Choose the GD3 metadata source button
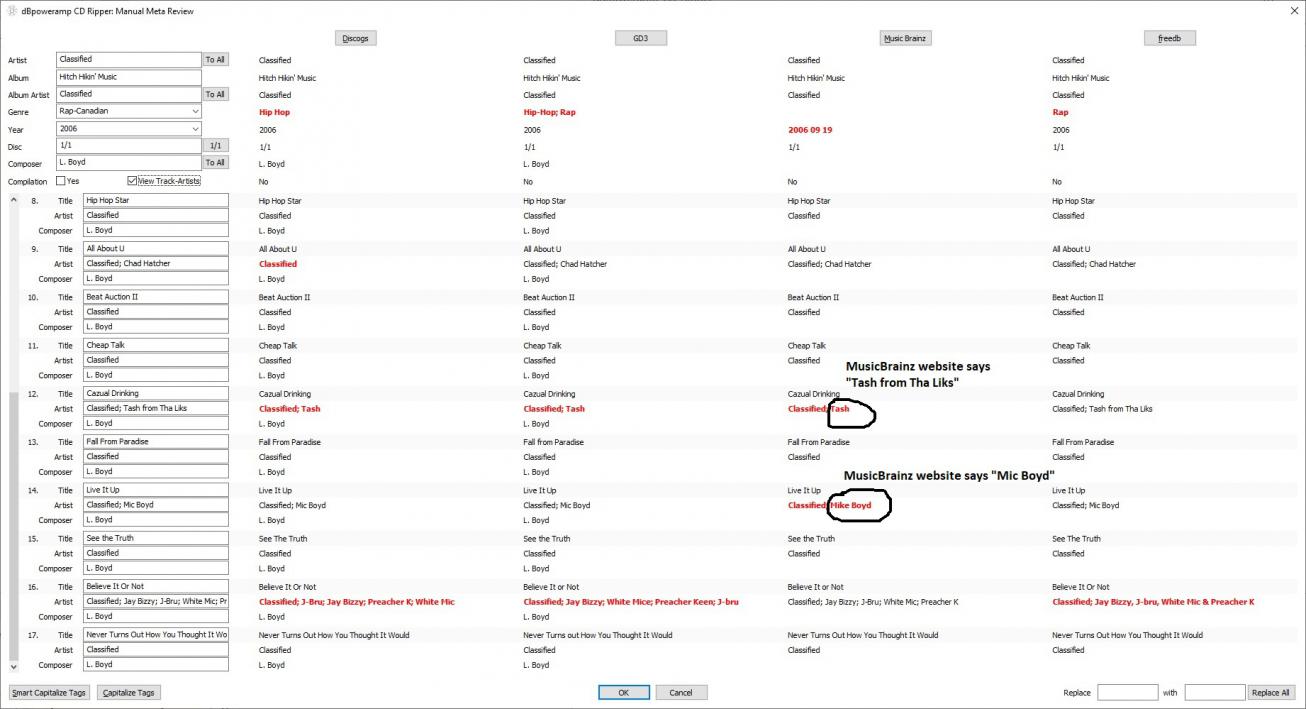The width and height of the screenshot is (1306, 709). tap(640, 39)
